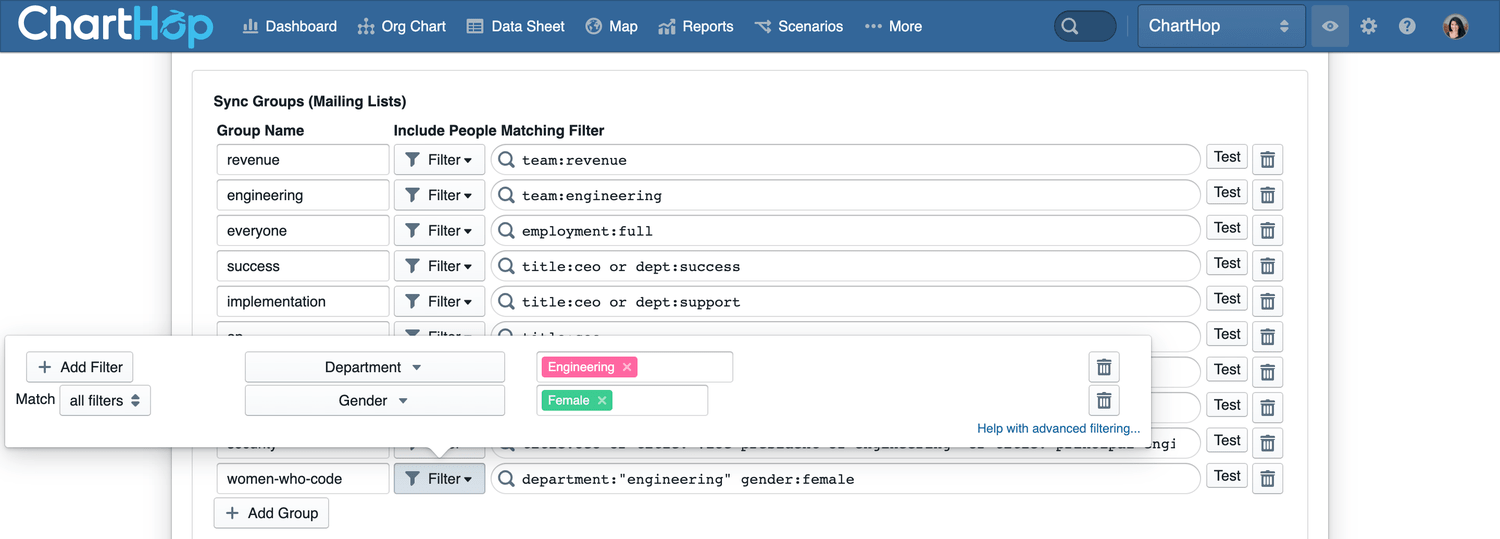Screen dimensions: 1500x539
Task: Test the success group filter
Action: (1227, 263)
